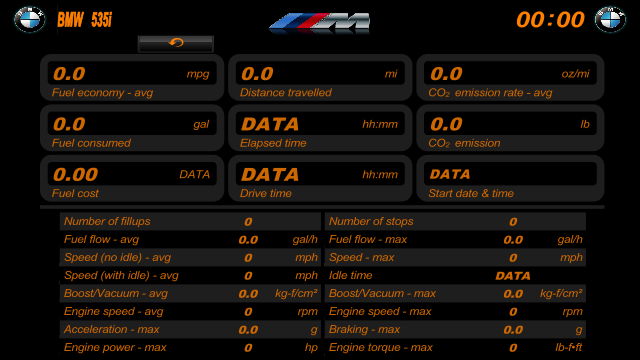Click the BMW logo at top left
640x360 pixels.
29,19
